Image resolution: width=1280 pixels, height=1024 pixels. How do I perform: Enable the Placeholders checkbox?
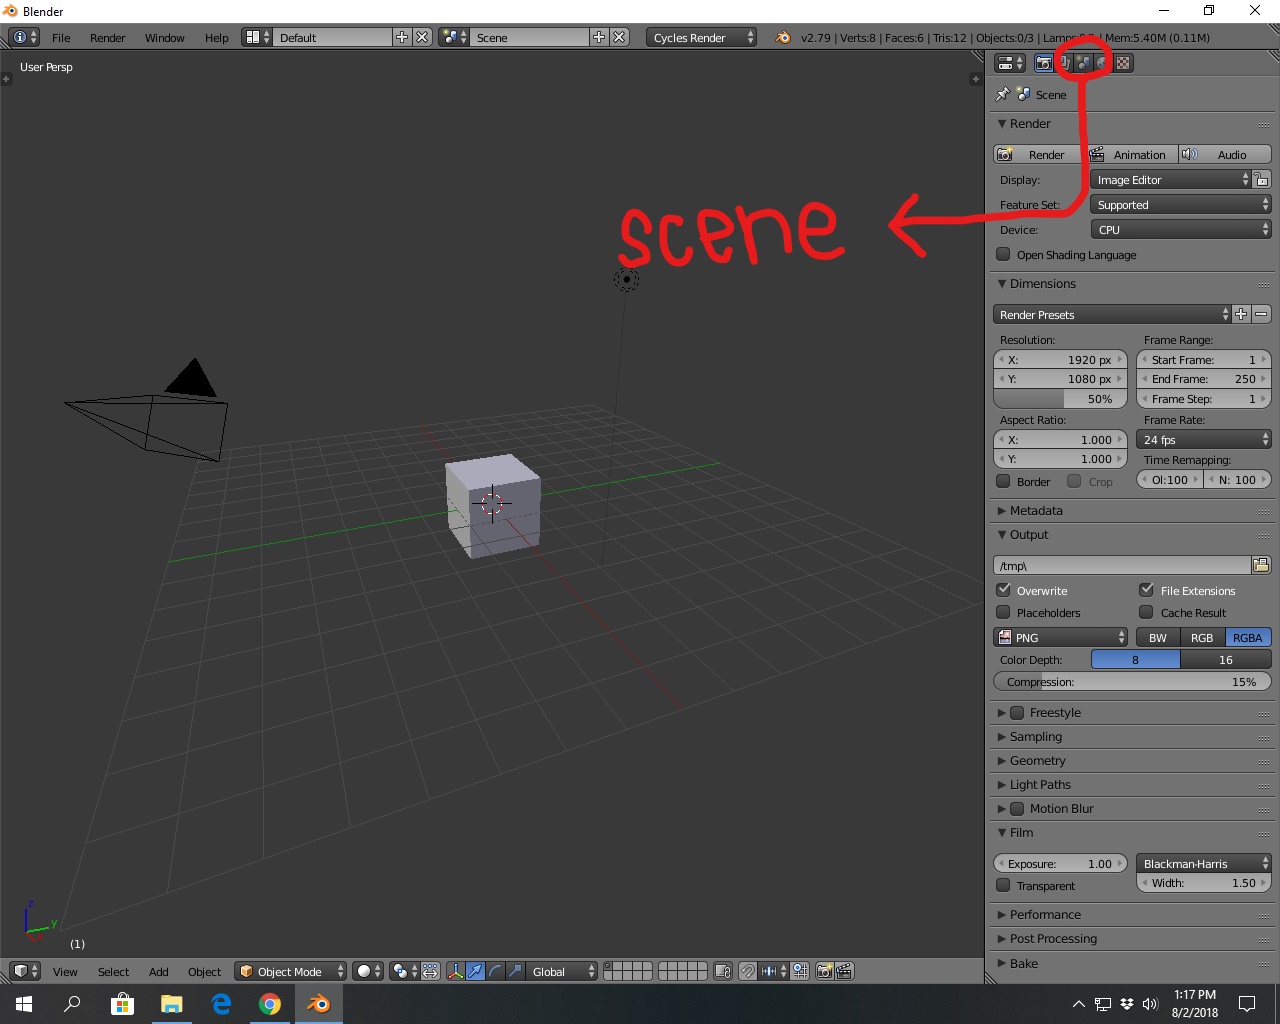click(x=1004, y=613)
